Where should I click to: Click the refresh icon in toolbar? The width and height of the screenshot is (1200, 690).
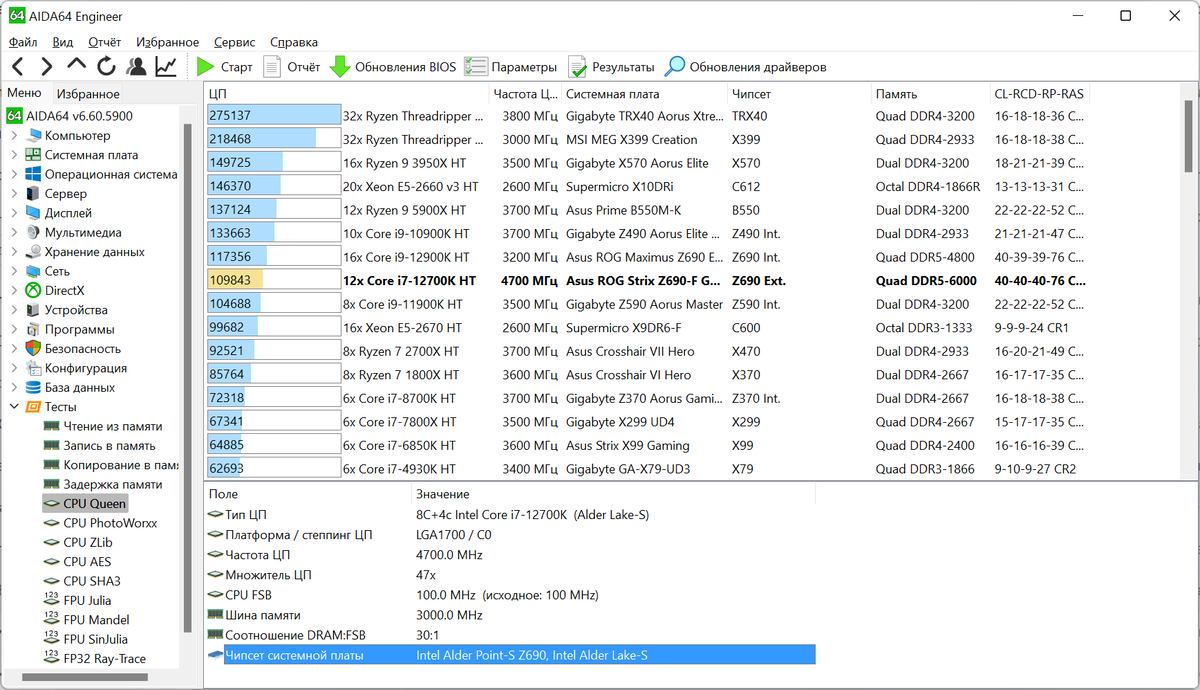[106, 67]
